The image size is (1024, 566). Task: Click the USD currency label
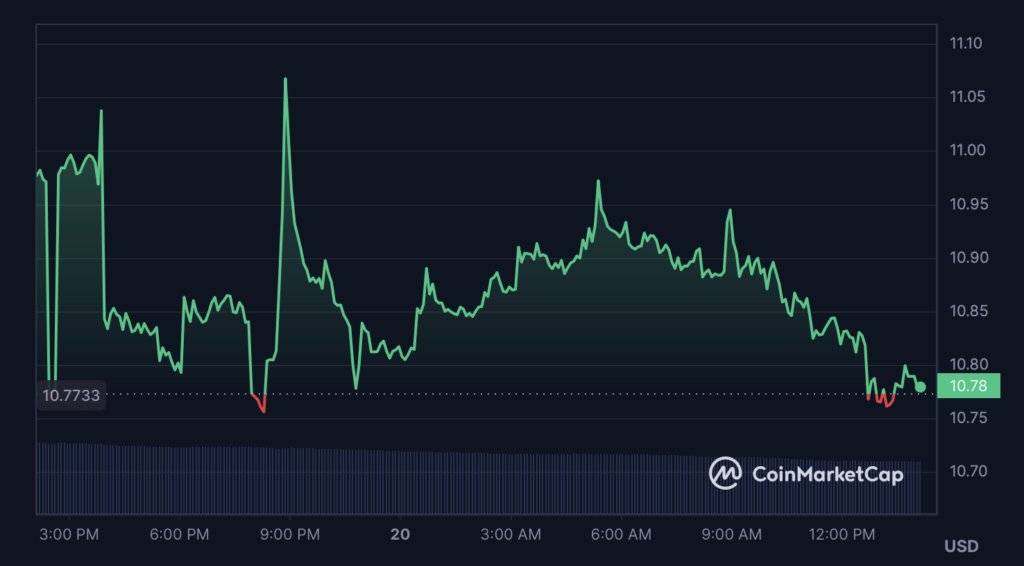(x=961, y=546)
